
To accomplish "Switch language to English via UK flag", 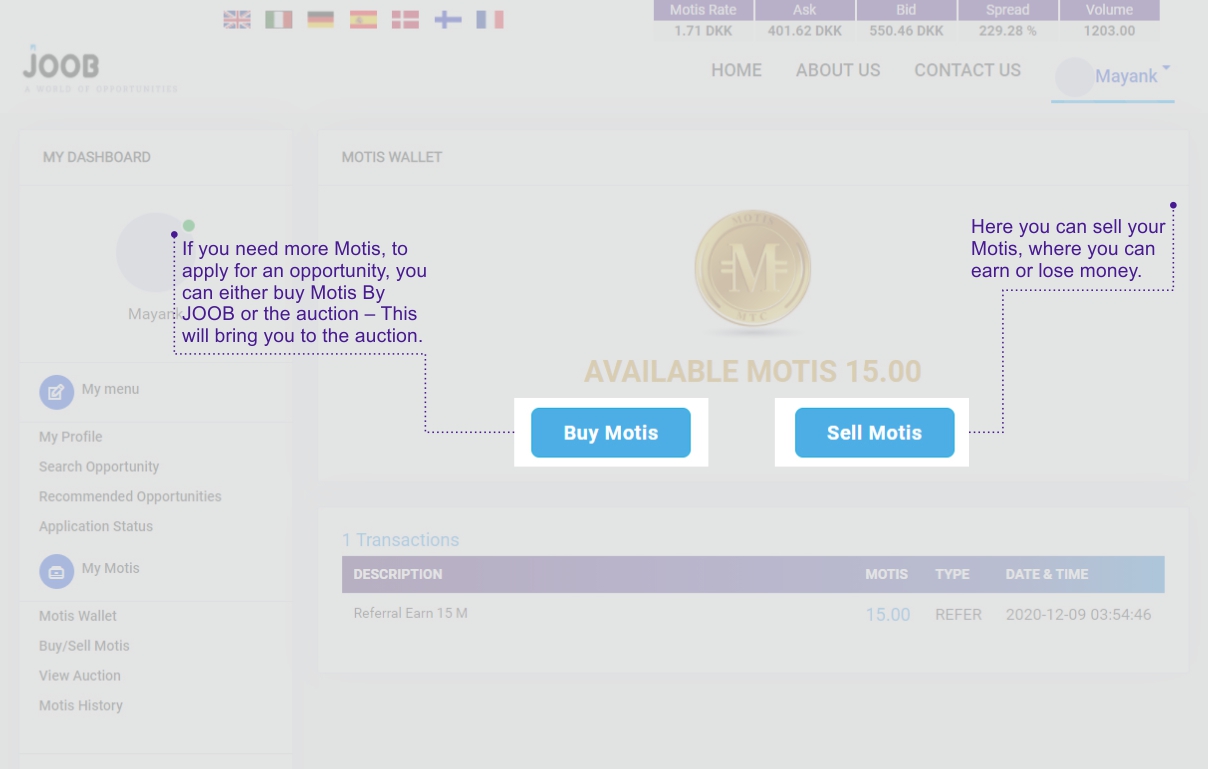I will (237, 19).
